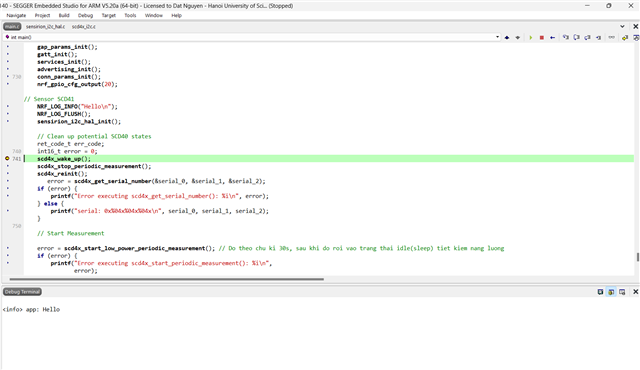Open the Window menu
Image resolution: width=640 pixels, height=370 pixels.
[153, 16]
